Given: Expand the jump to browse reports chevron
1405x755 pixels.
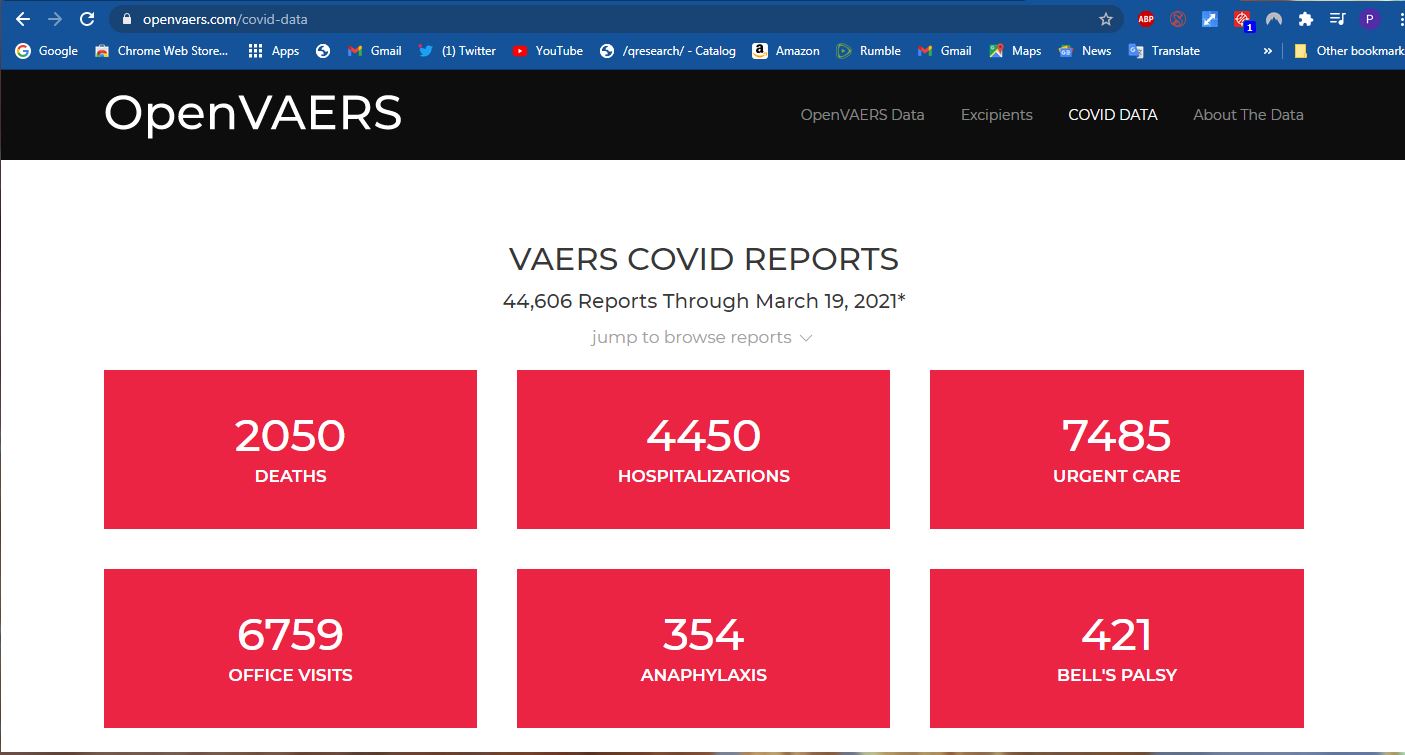Looking at the screenshot, I should pos(806,338).
